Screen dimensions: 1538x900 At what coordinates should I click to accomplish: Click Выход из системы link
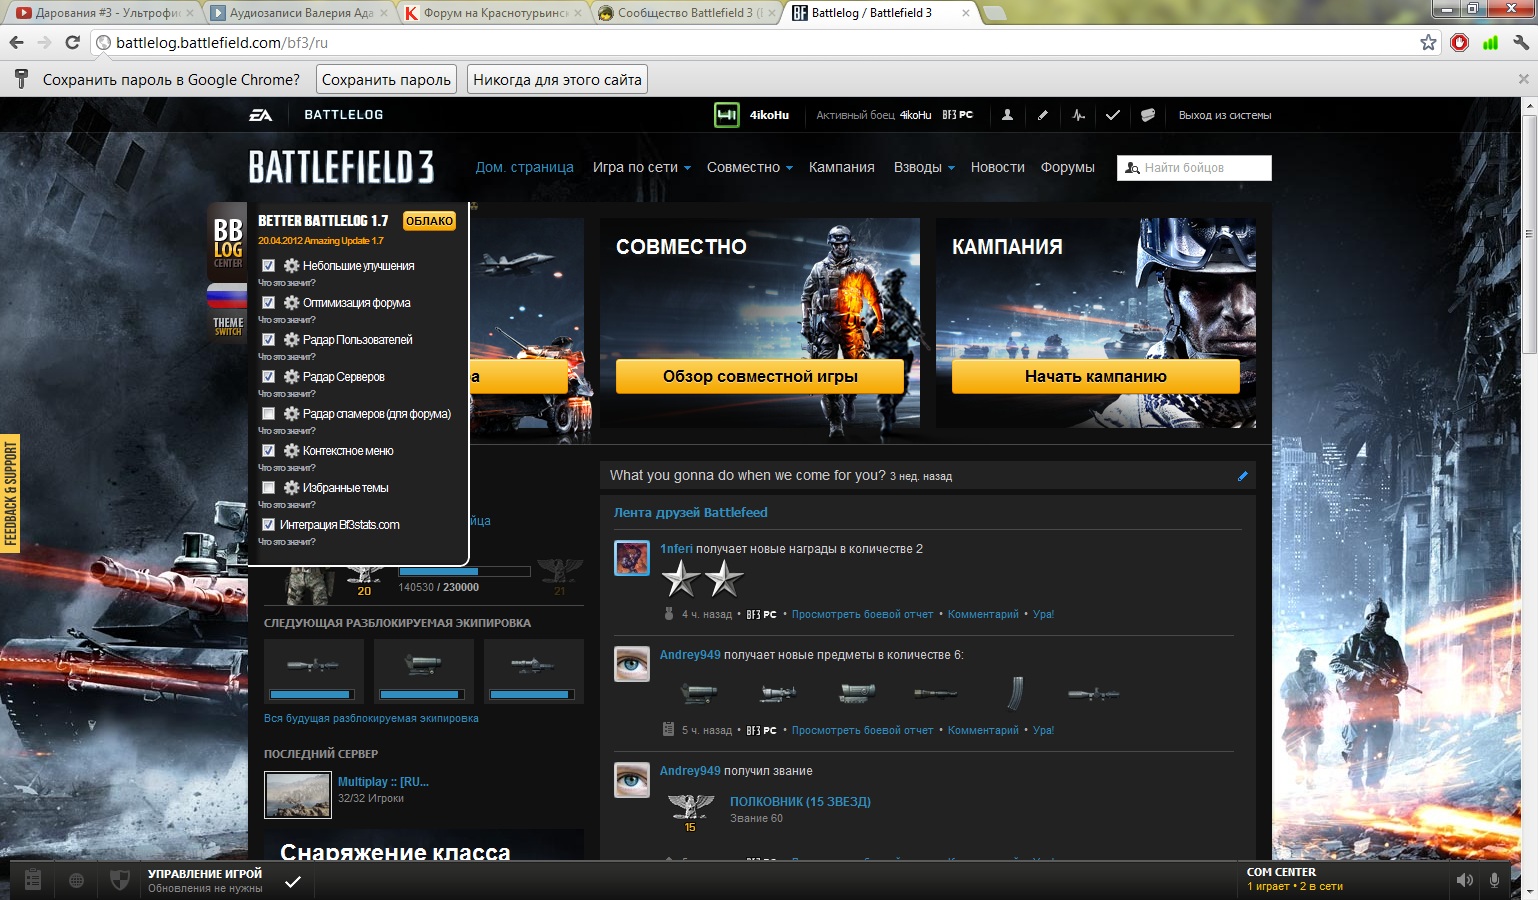(1225, 115)
